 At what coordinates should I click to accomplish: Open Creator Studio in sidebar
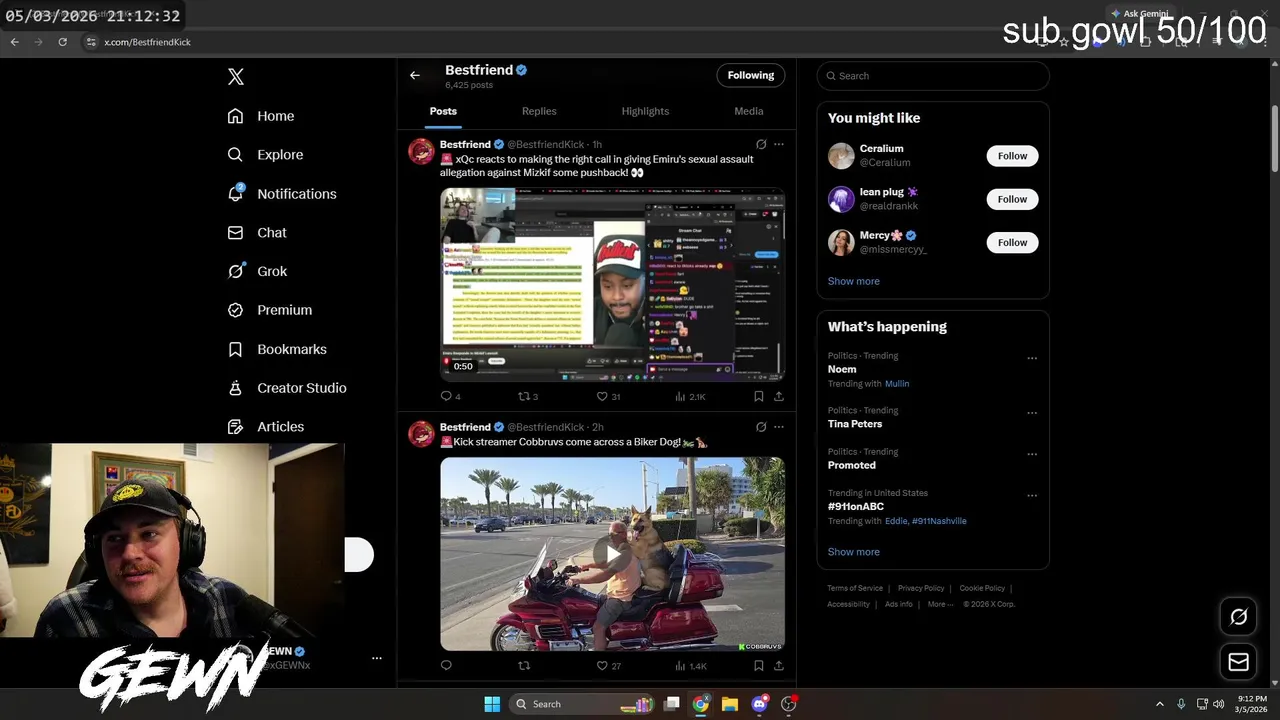[287, 388]
